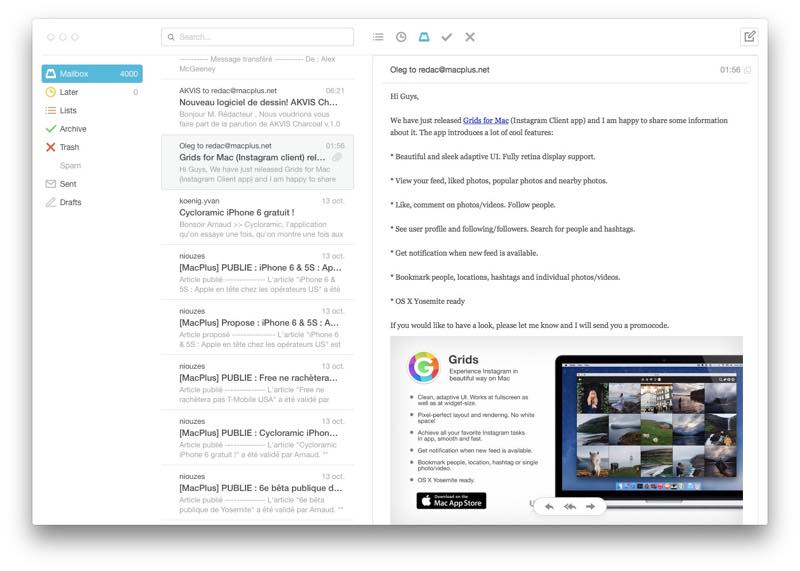This screenshot has height=571, width=800.
Task: Archive message with the checkmark icon
Action: [447, 37]
